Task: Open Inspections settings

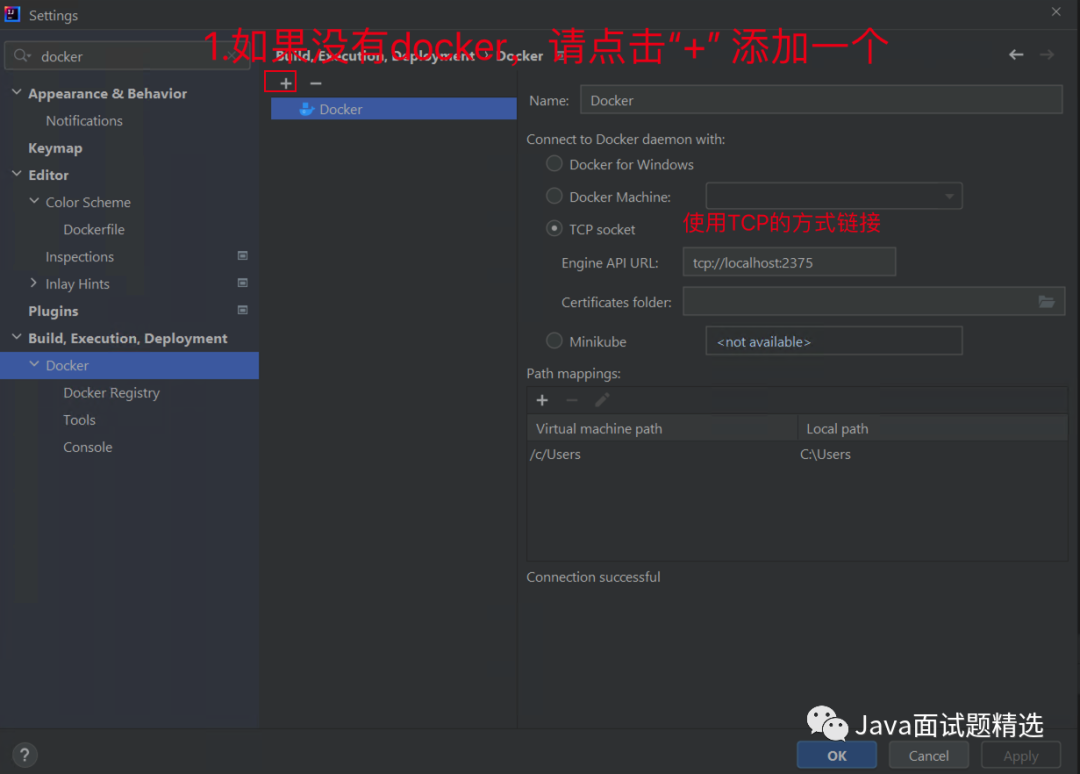Action: pyautogui.click(x=80, y=257)
